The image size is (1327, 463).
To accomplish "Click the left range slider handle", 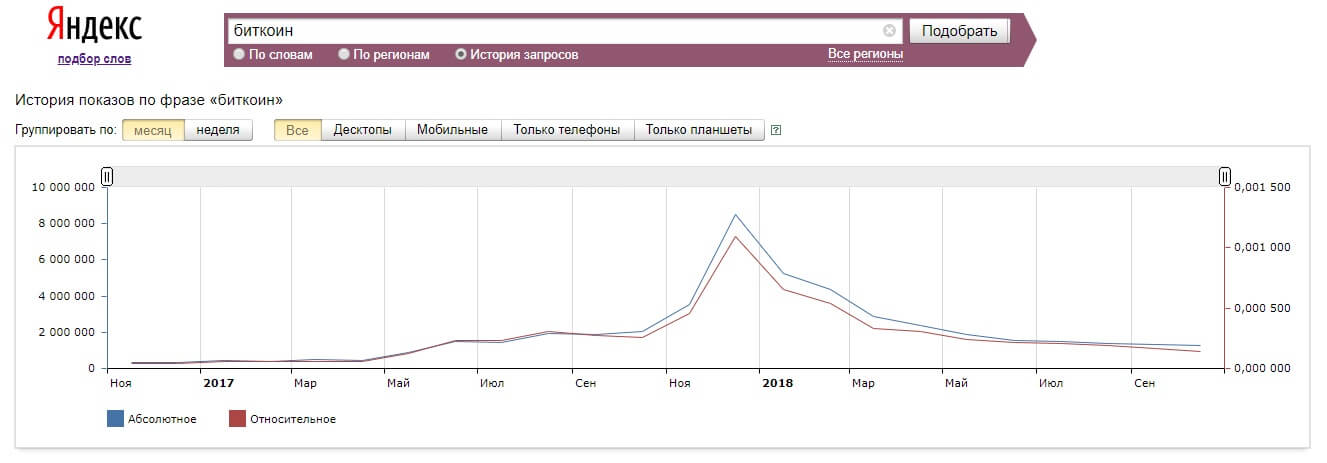I will pos(107,177).
